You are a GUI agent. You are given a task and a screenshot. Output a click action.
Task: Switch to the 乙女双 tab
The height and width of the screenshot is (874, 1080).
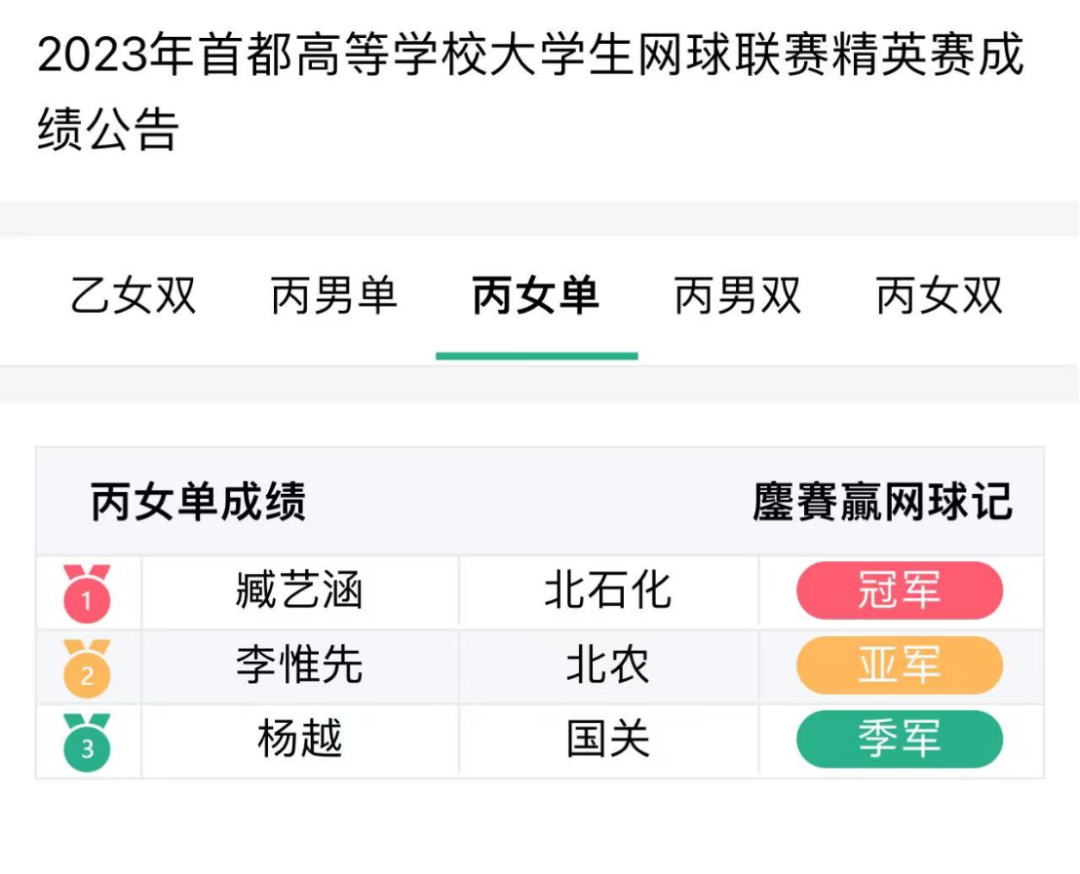click(x=134, y=297)
